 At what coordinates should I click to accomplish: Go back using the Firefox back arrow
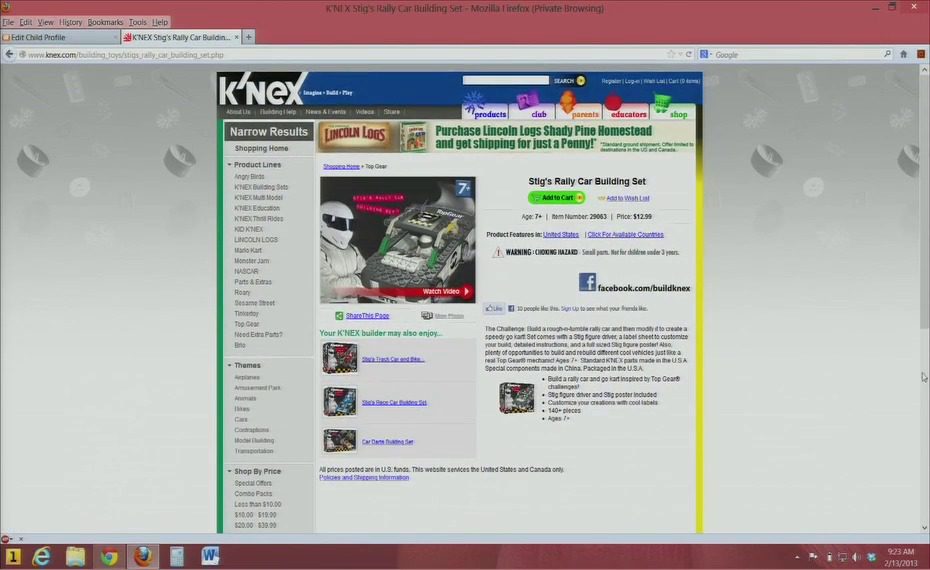(9, 54)
